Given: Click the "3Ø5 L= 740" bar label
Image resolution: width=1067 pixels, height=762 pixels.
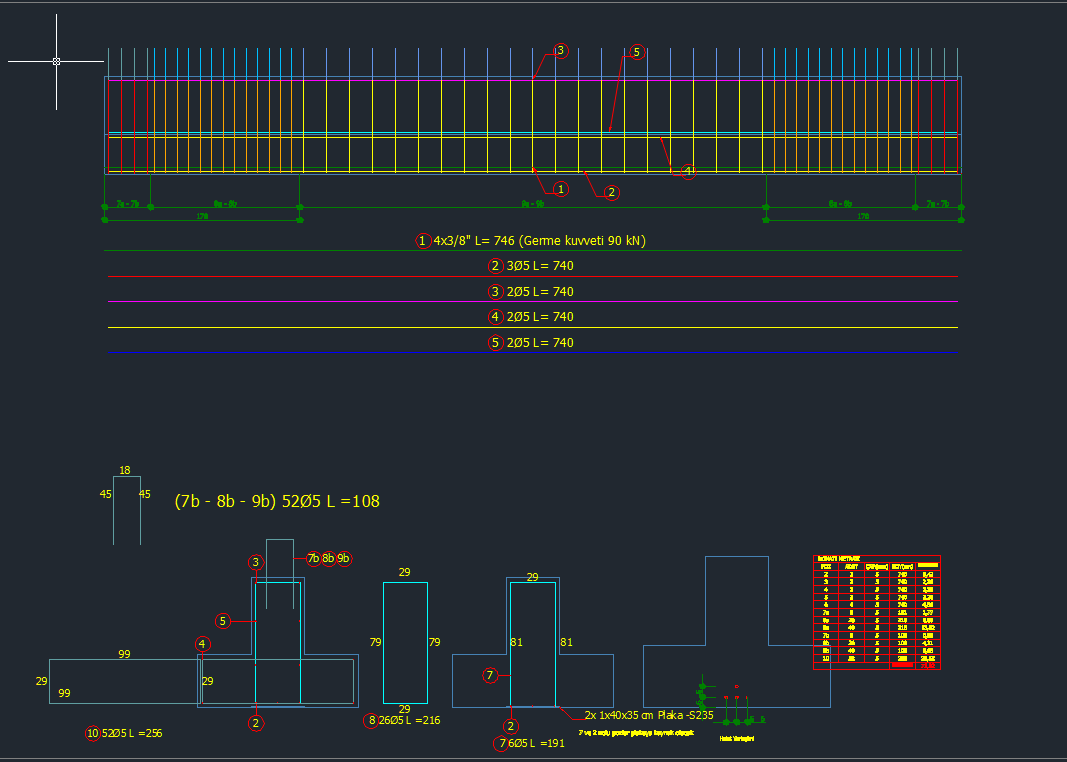Looking at the screenshot, I should 540,266.
